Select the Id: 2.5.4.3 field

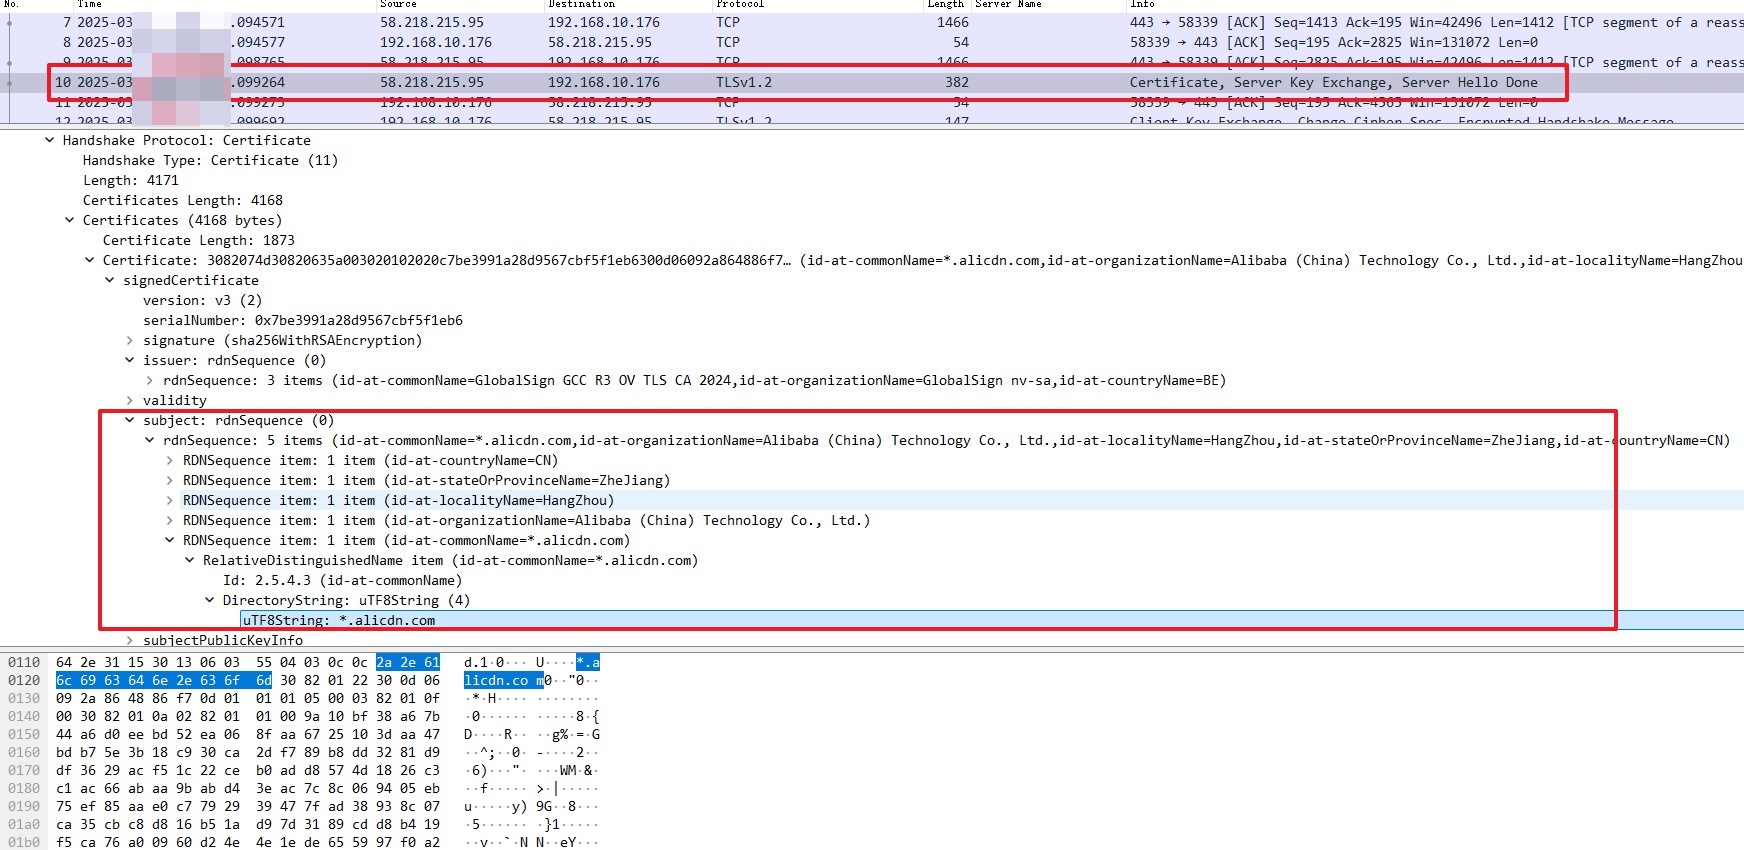pyautogui.click(x=342, y=580)
